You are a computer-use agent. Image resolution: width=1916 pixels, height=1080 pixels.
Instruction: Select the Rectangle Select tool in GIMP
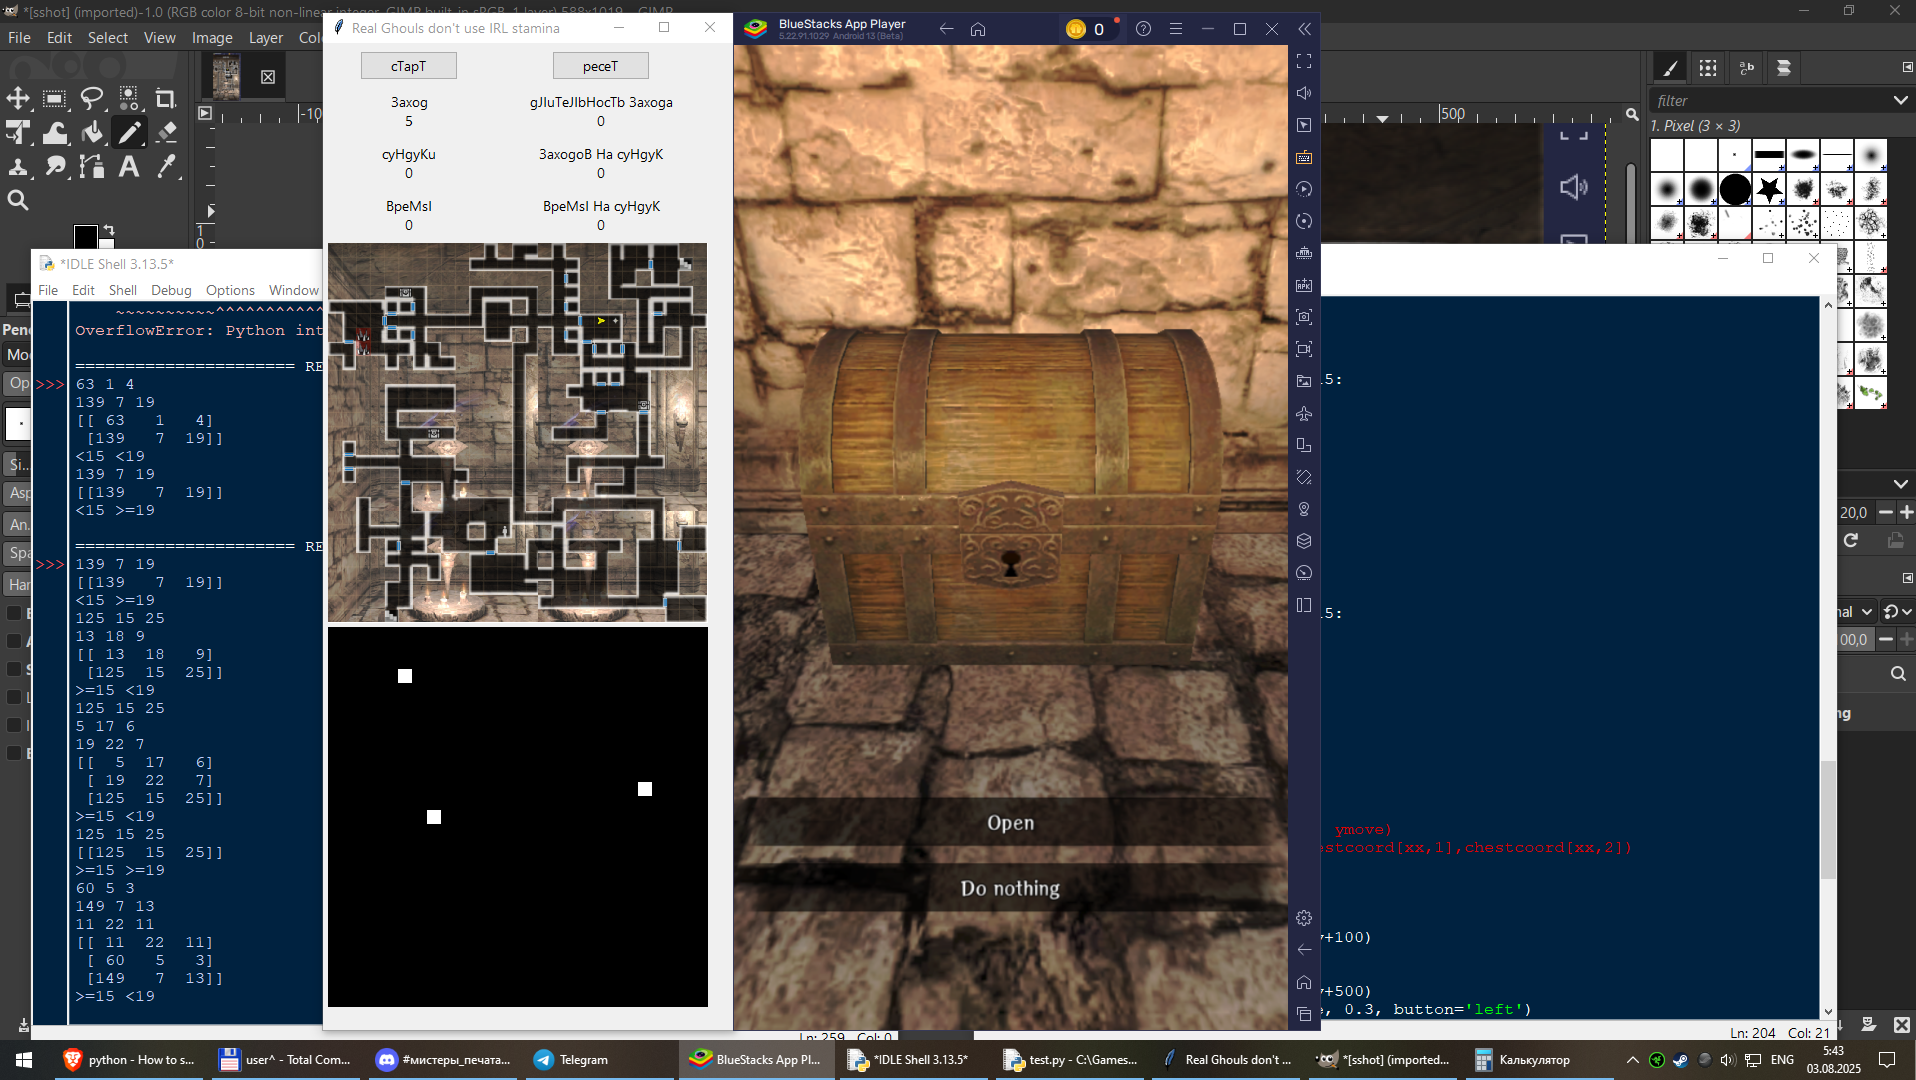[x=55, y=98]
